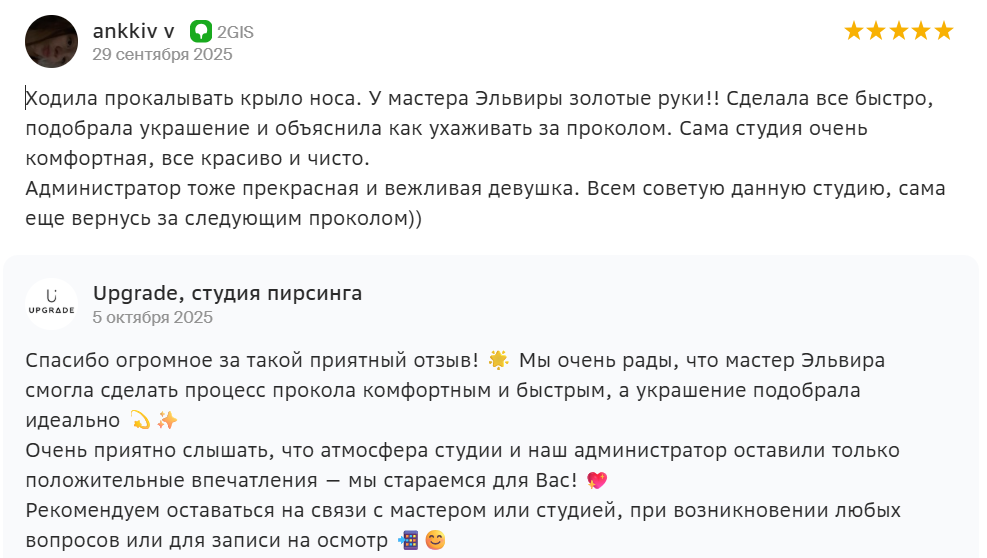Viewport: 987px width, 558px height.
Task: Click the sparkles emoji in the reply
Action: [166, 420]
